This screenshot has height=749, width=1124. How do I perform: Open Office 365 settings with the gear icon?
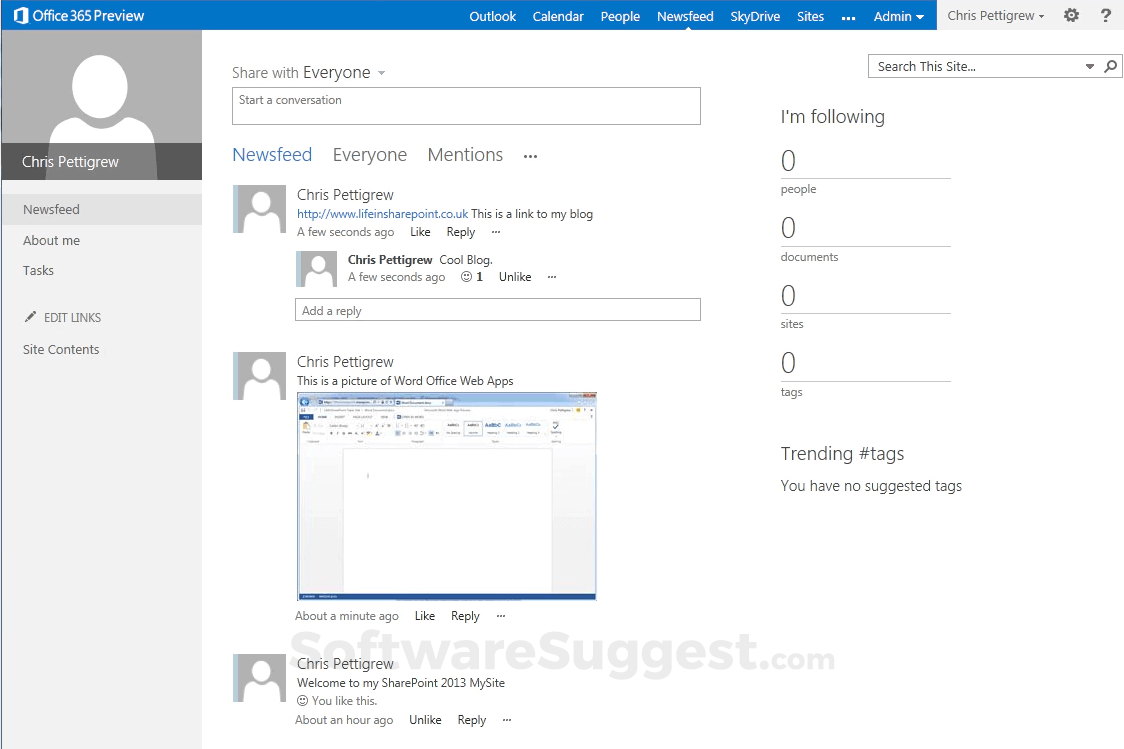click(1069, 15)
